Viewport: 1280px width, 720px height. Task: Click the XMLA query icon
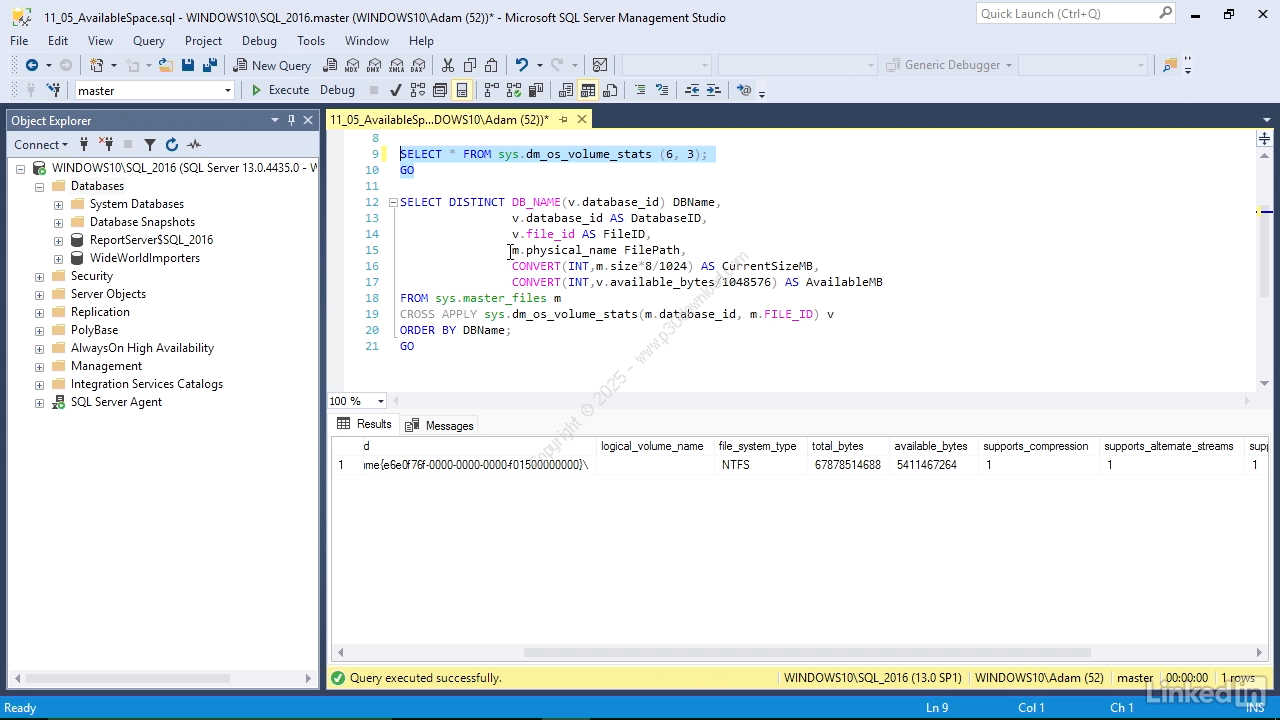[x=396, y=65]
